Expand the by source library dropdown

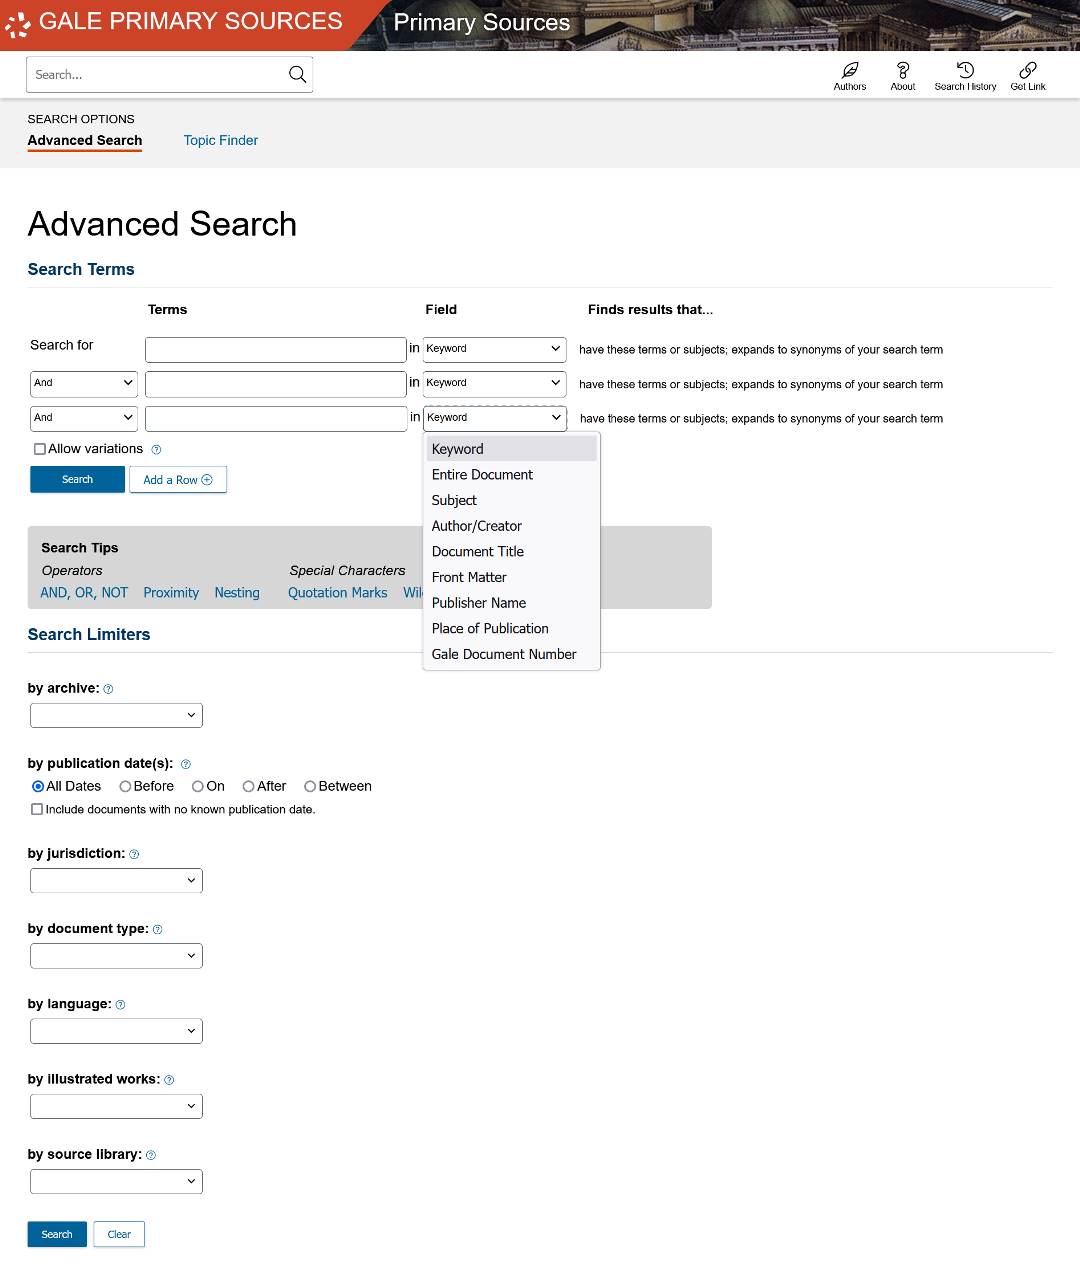(x=116, y=1181)
